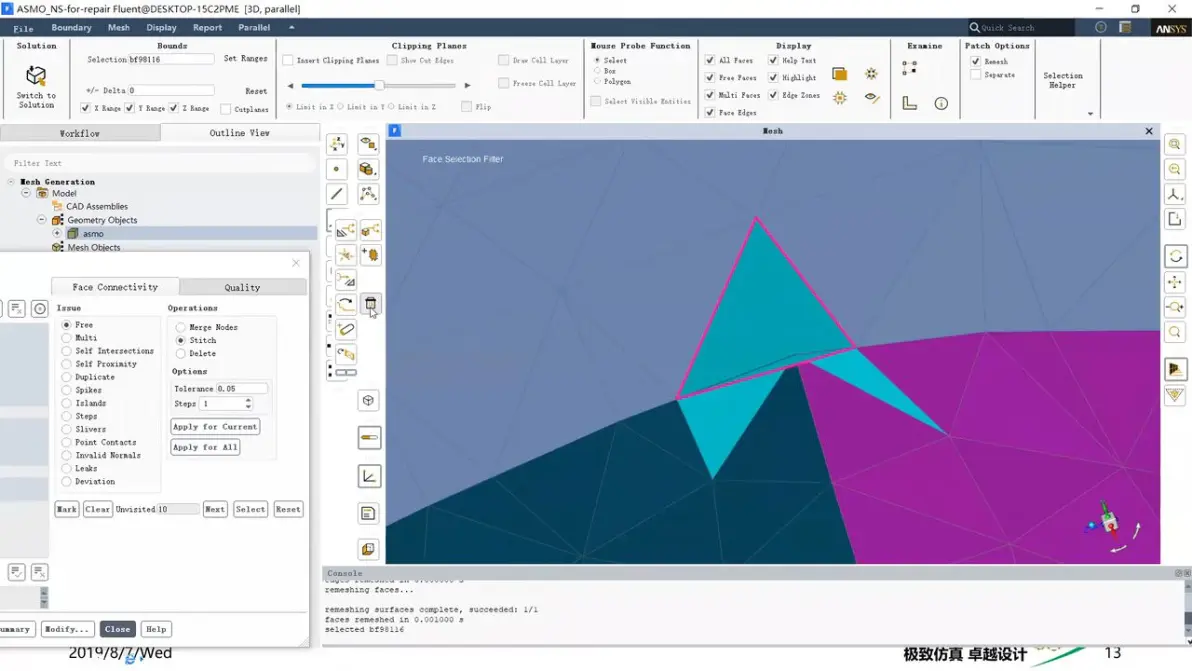Viewport: 1192px width, 671px height.
Task: Adjust the Steps spinner arrows
Action: [x=248, y=404]
